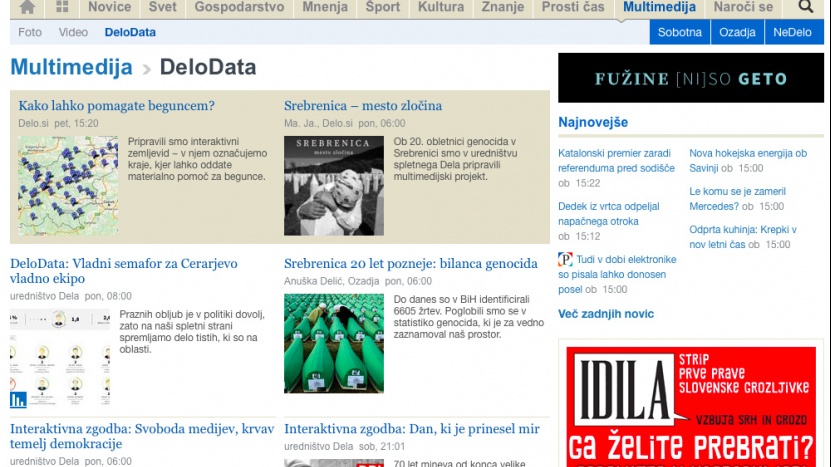Click the Fužine [ni]so geto banner
The image size is (831, 467).
pos(690,78)
